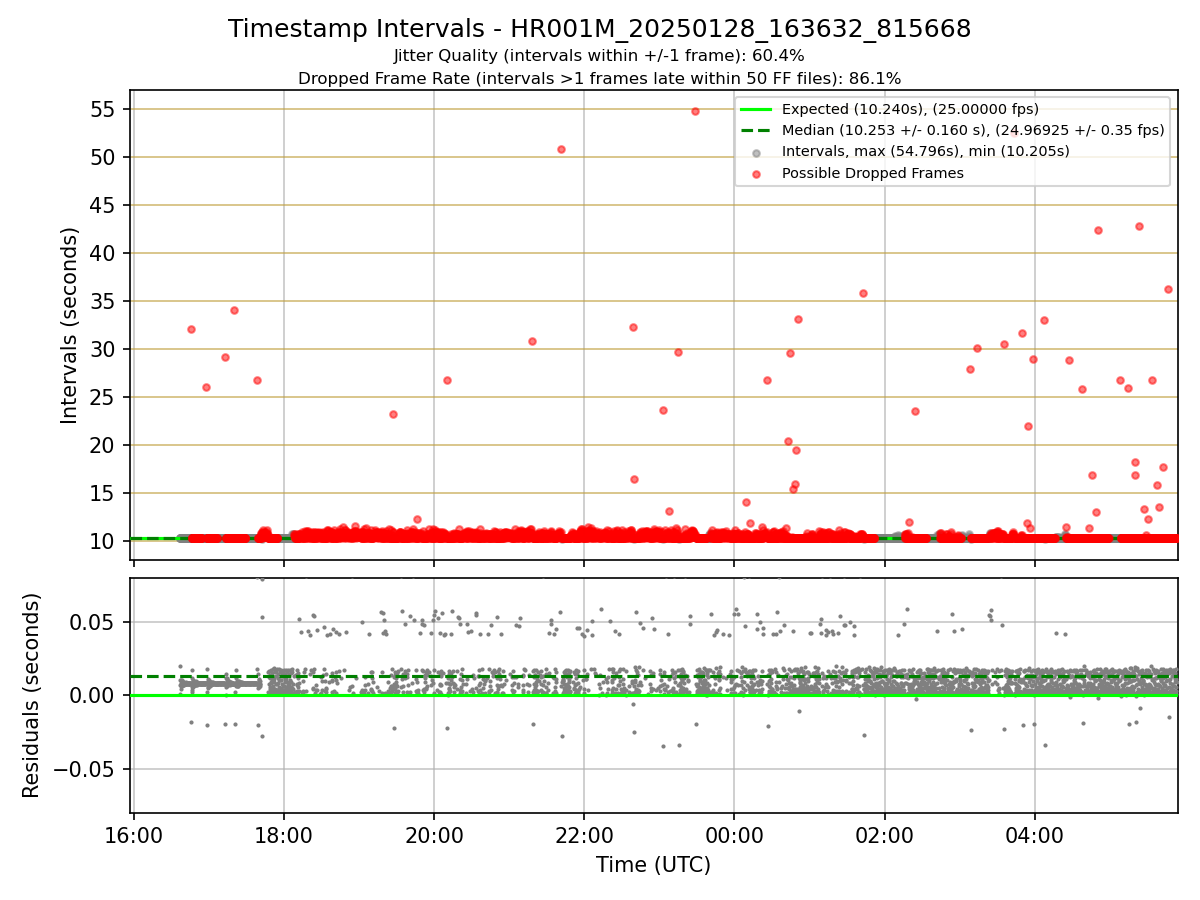This screenshot has height=900, width=1200.
Task: Click the plot title 'Timestamp Intervals - HR001M_20250128_163632_815668'
Action: 599,29
